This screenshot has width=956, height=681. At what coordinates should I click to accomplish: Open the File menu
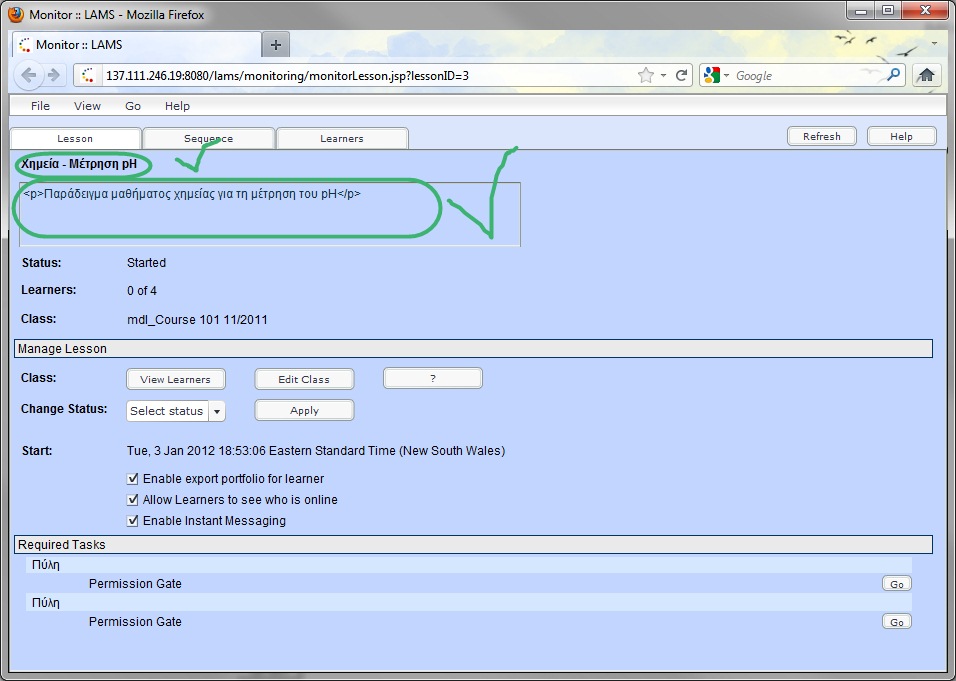pyautogui.click(x=40, y=106)
